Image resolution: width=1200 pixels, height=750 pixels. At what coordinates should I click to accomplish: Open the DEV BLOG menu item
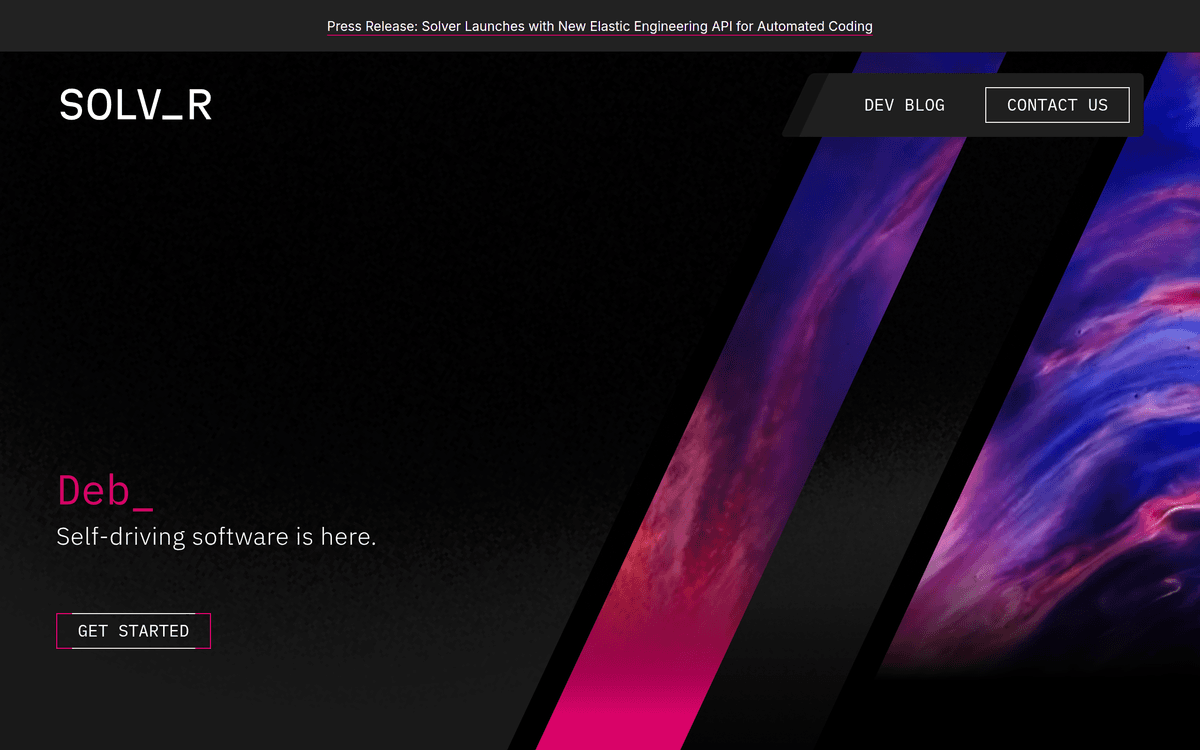point(904,105)
